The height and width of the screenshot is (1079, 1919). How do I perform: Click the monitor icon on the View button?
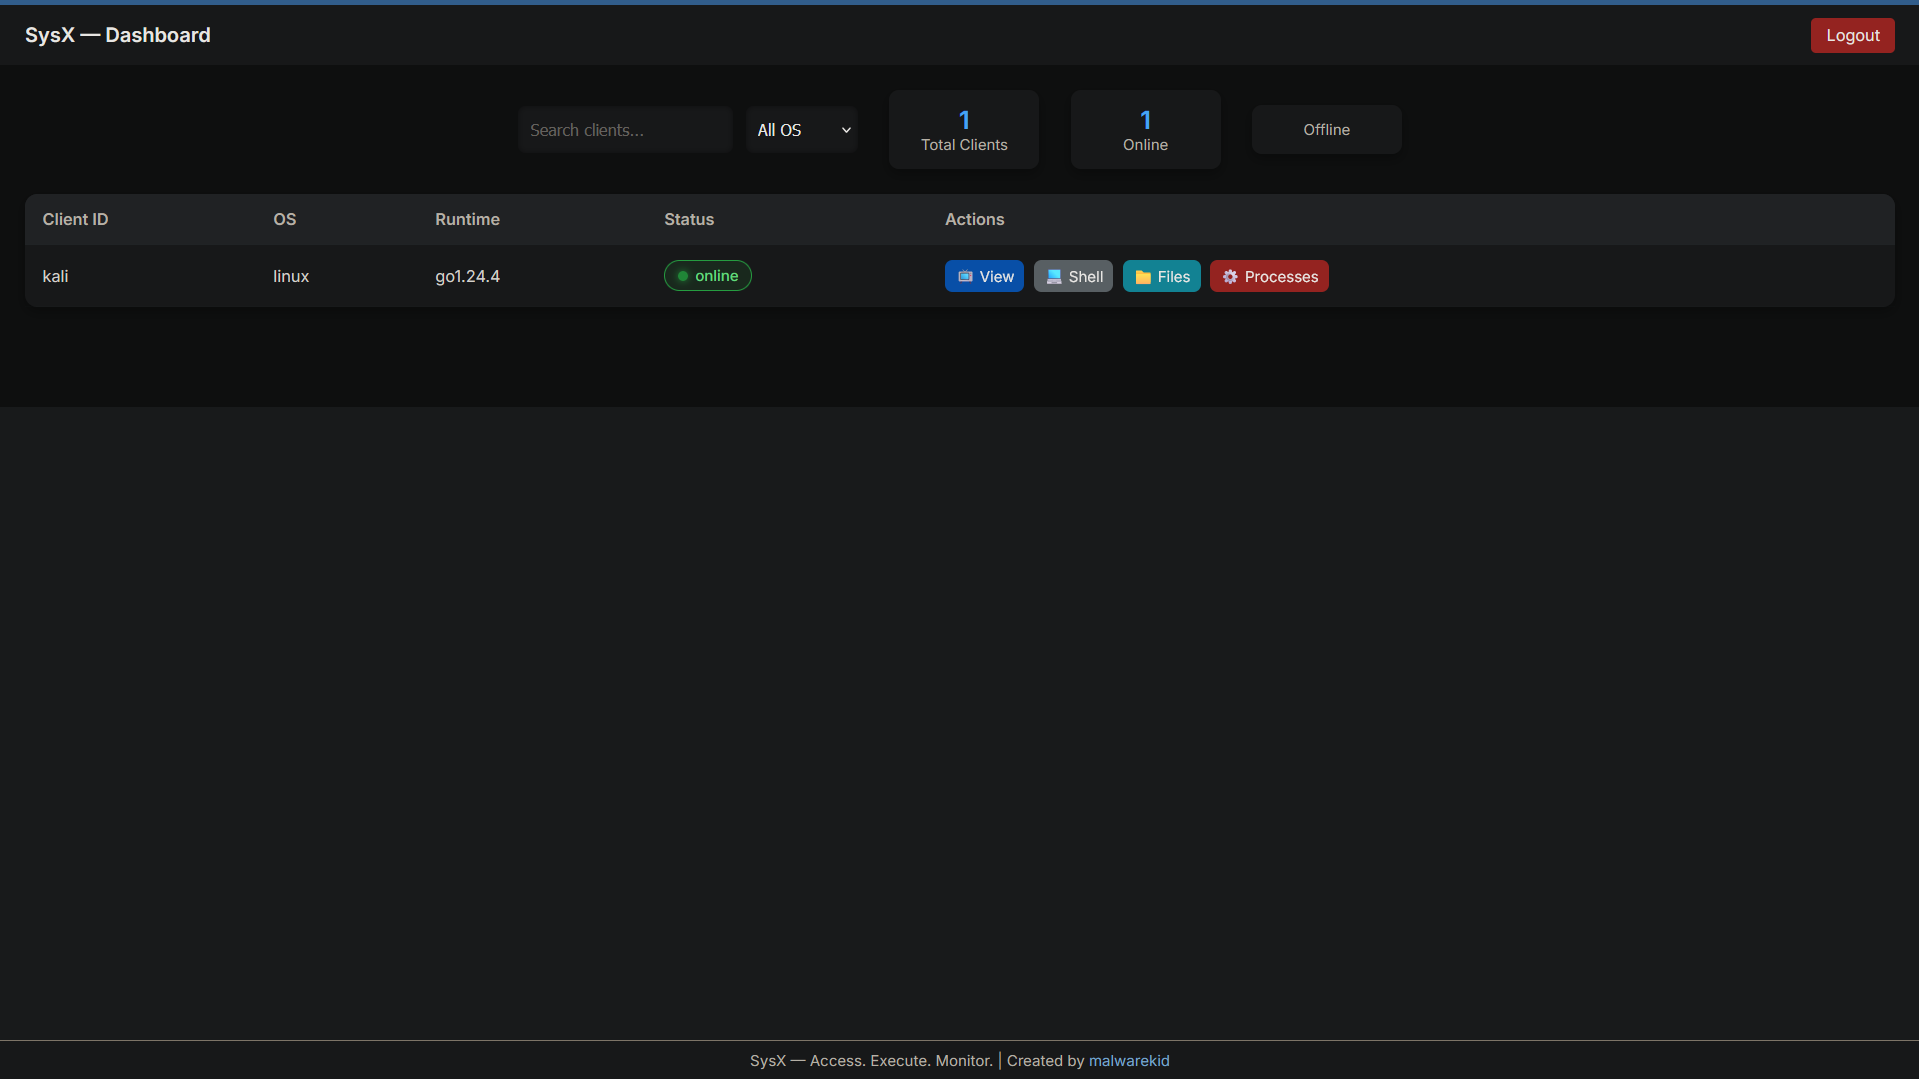tap(965, 277)
